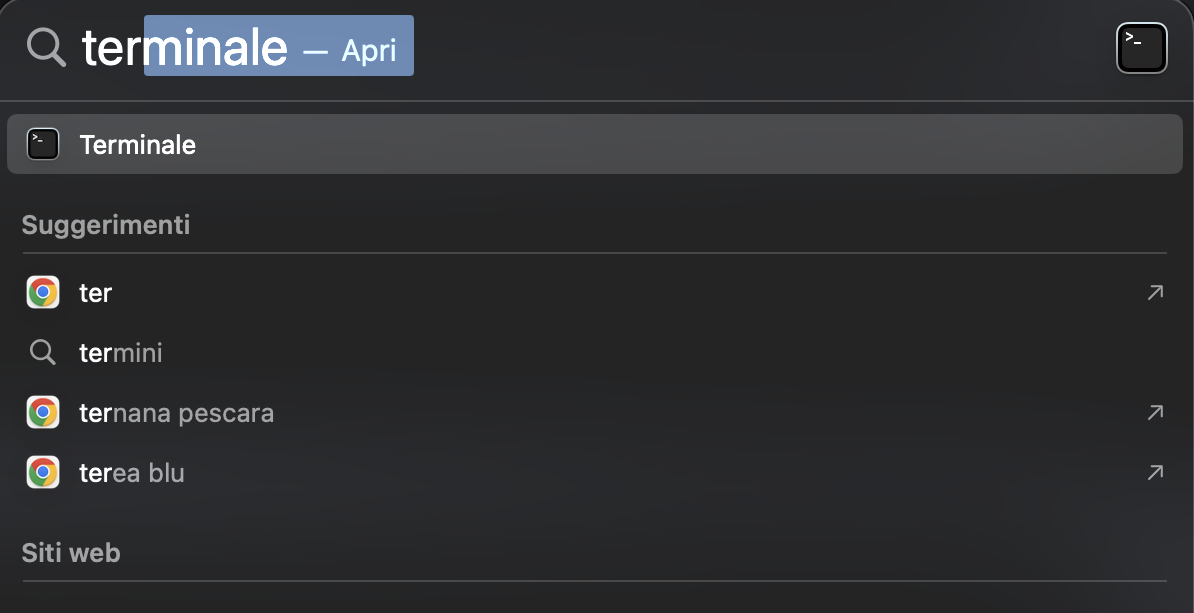Click the diagonal arrow next to the ter suggestion

click(x=1155, y=292)
